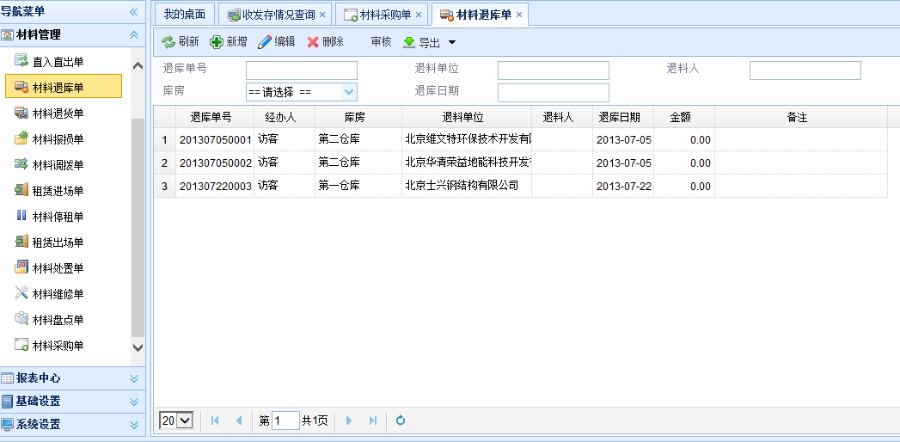Go to first page in pager

(215, 421)
